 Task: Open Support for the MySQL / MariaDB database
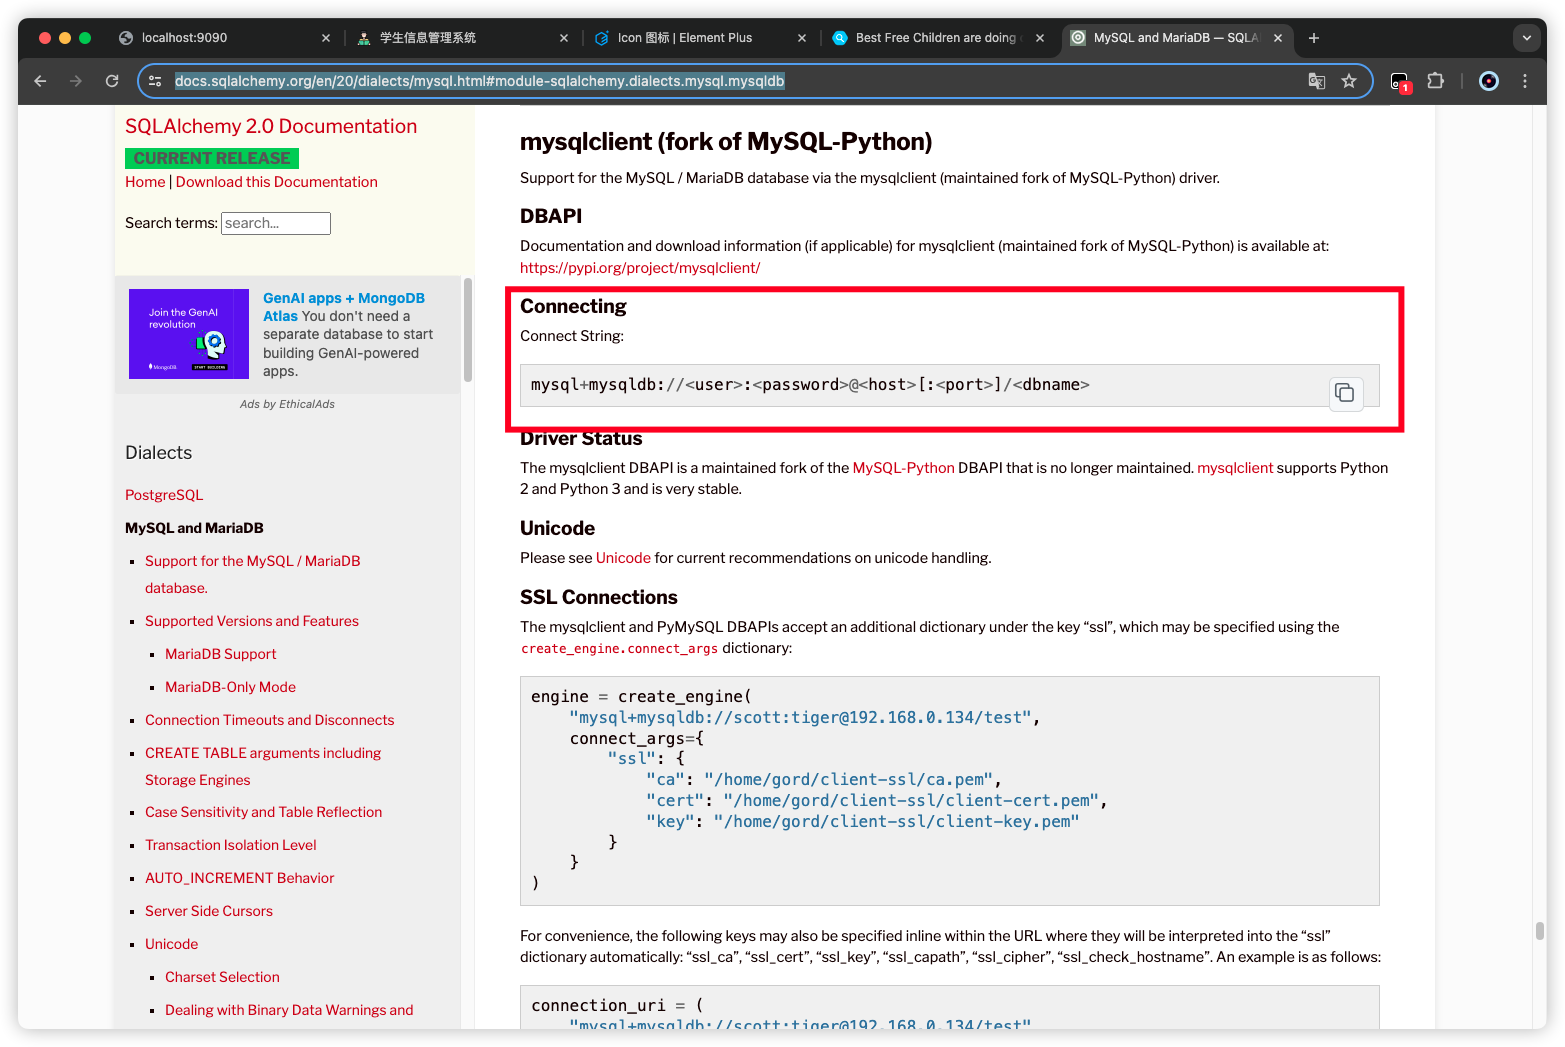(x=253, y=574)
